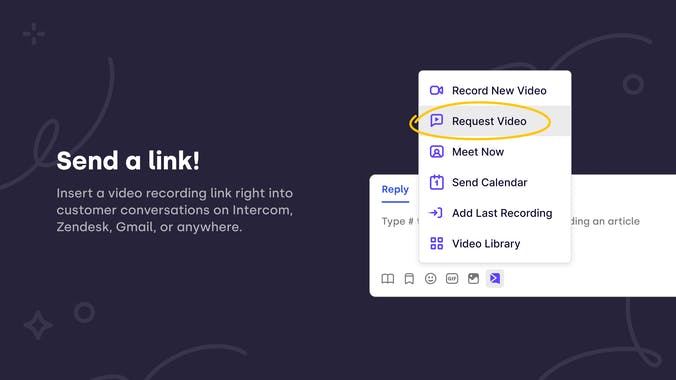Click the play bubble icon beside Request Video

[x=436, y=120]
